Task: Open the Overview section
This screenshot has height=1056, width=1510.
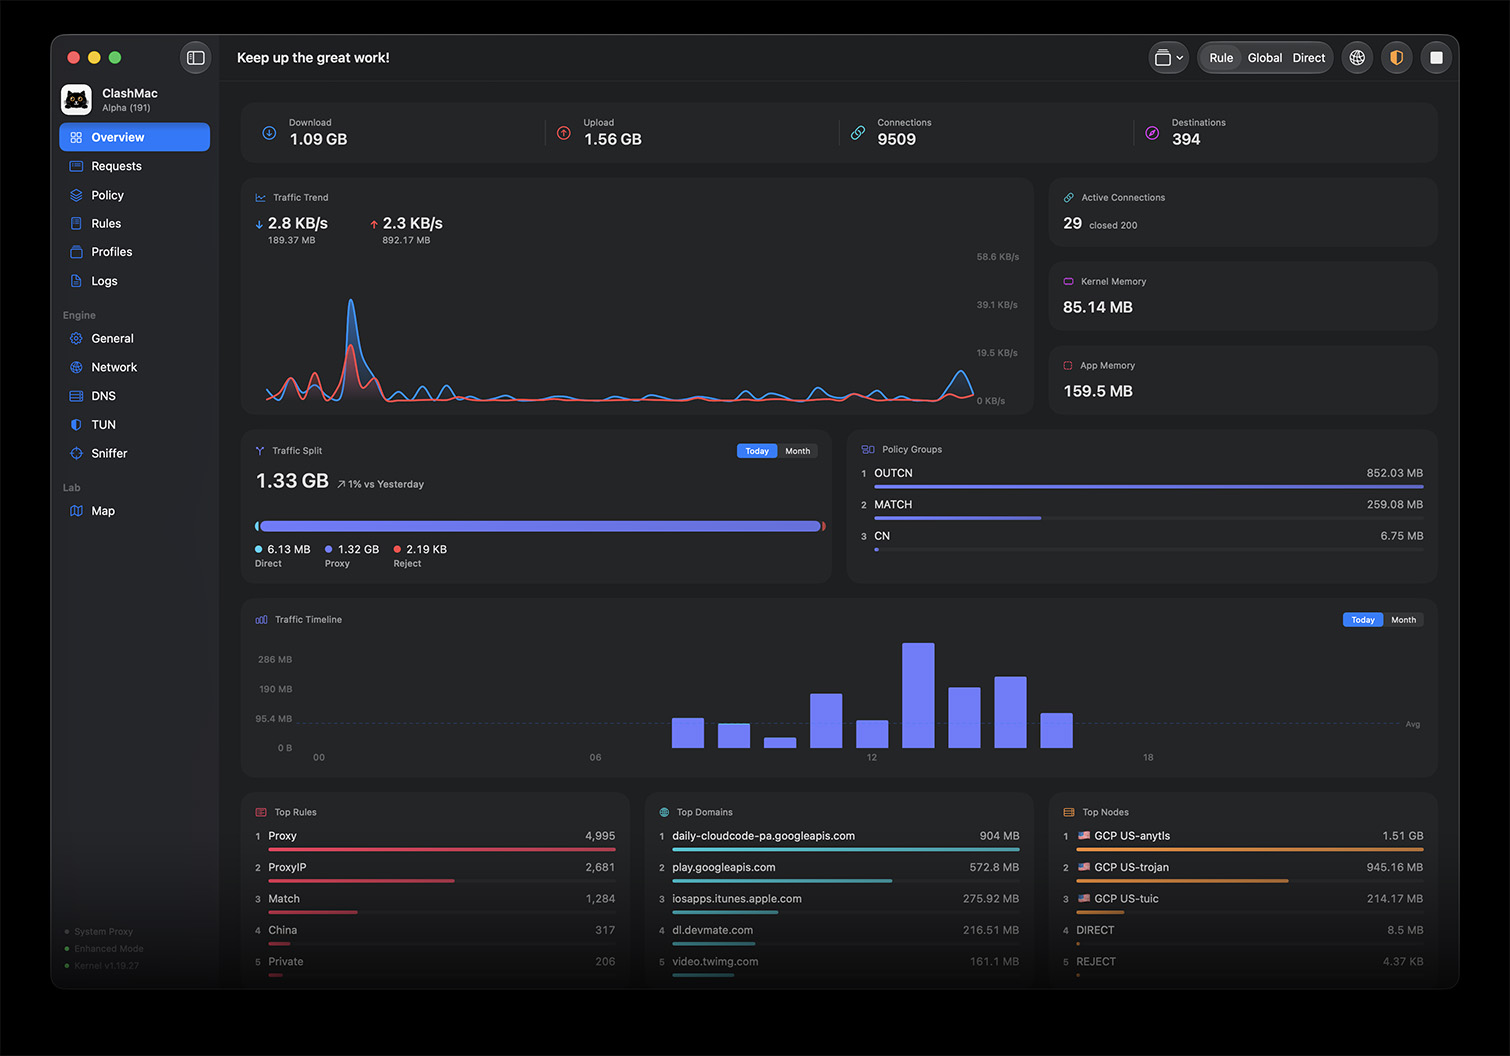Action: point(134,137)
